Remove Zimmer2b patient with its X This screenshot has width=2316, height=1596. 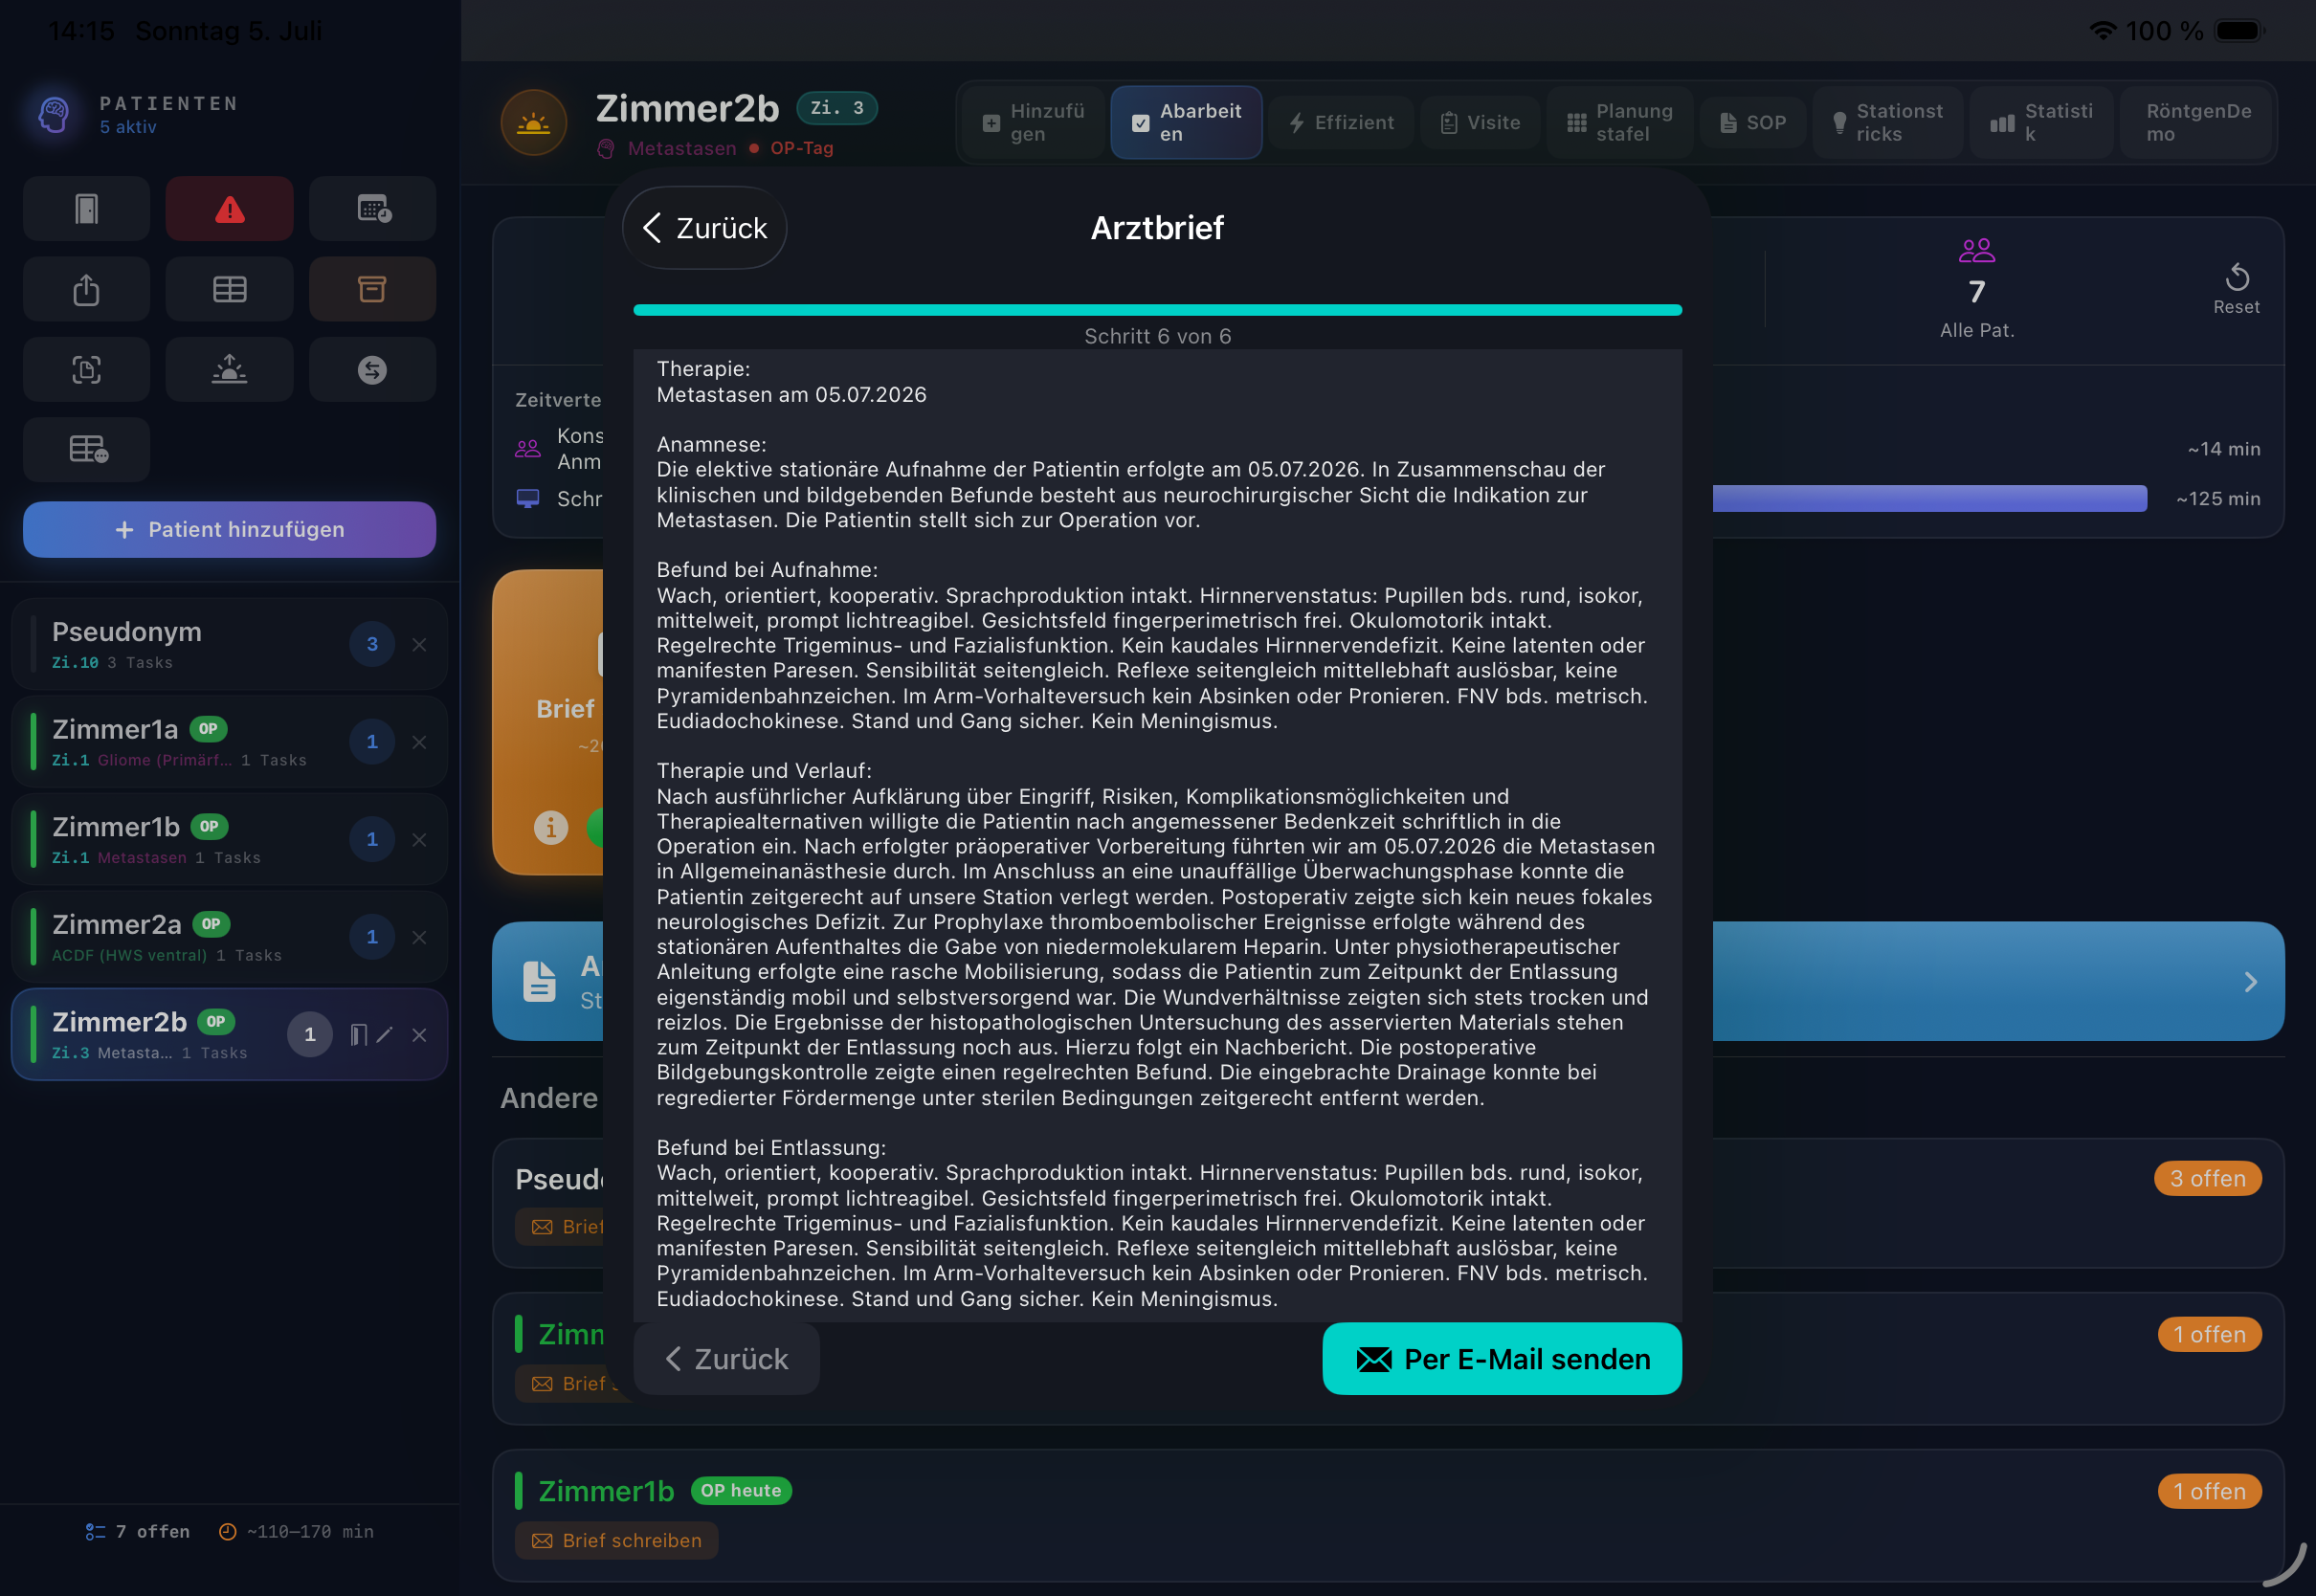pyautogui.click(x=419, y=1035)
